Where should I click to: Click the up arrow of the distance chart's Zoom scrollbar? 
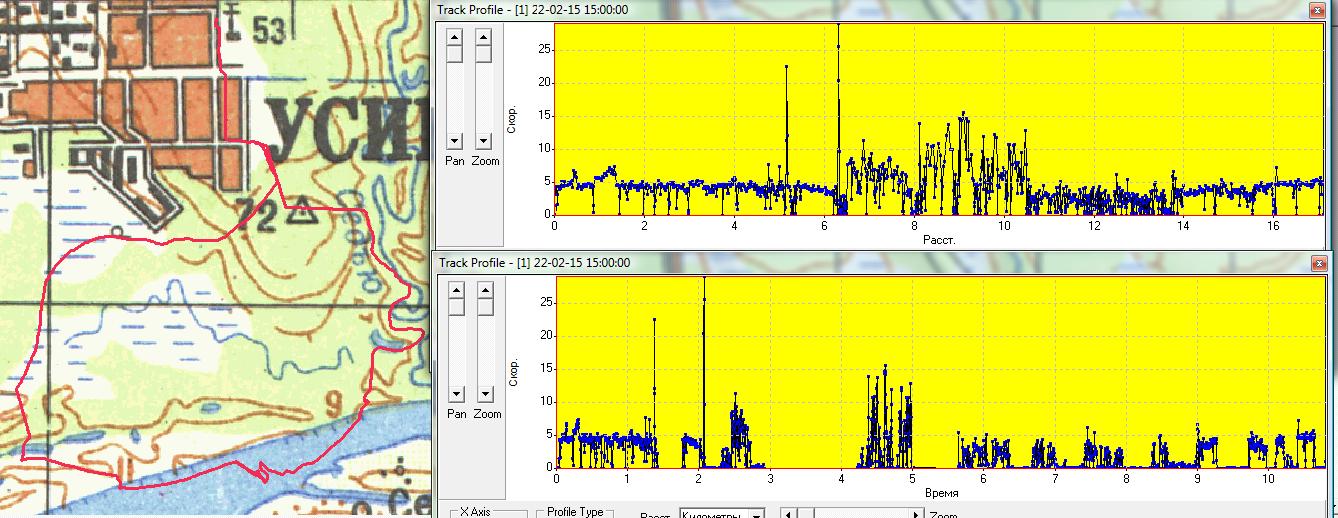click(x=484, y=37)
